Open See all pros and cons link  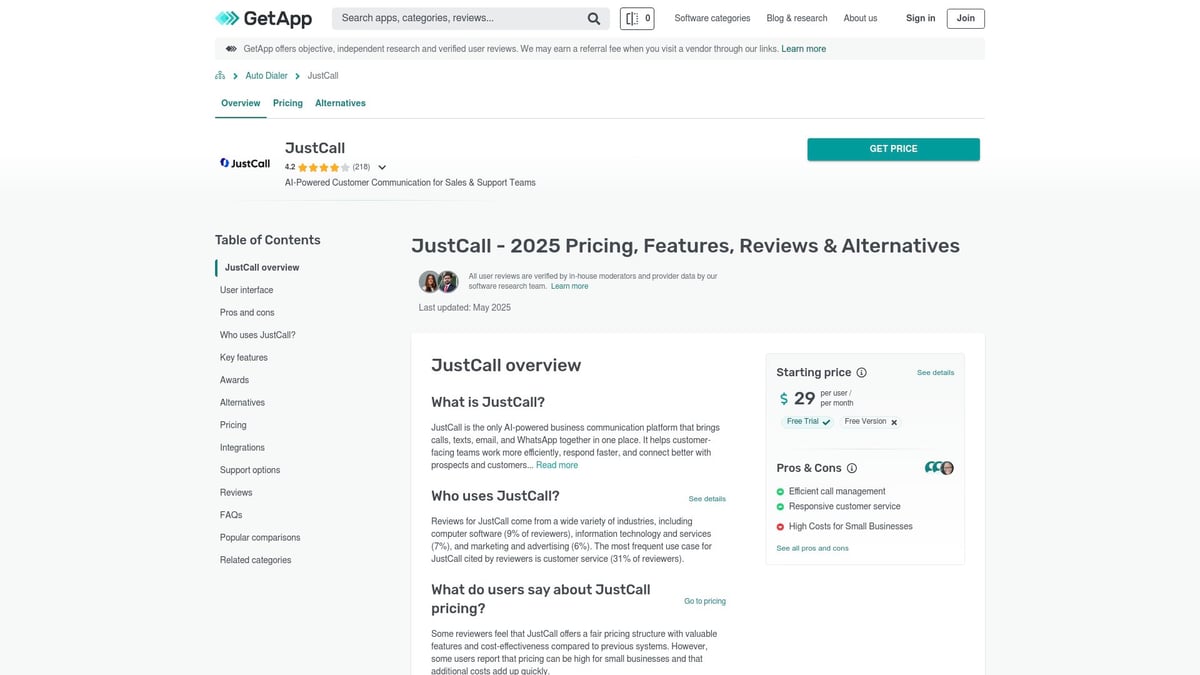point(812,548)
